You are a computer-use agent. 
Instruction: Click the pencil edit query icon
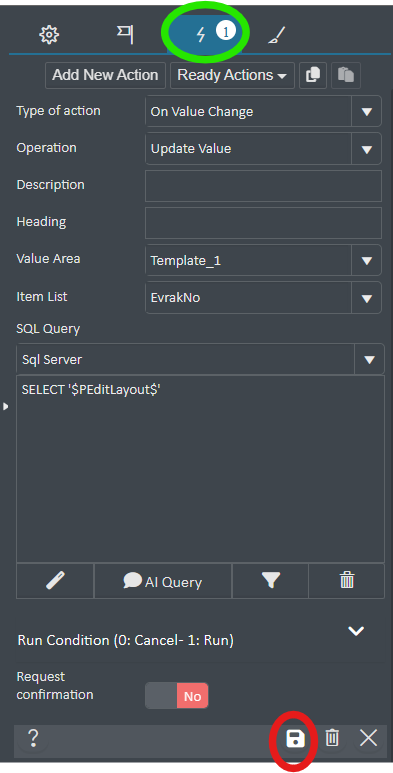tap(55, 581)
